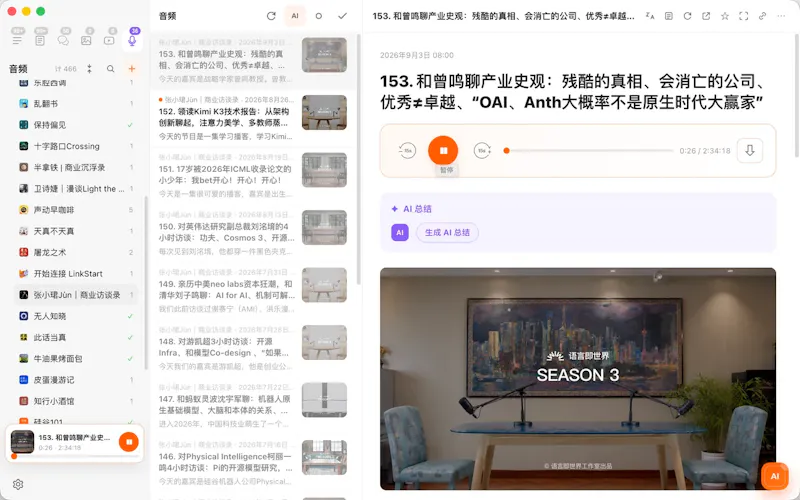
Task: Skip forward 15 seconds in audio player
Action: 482,151
